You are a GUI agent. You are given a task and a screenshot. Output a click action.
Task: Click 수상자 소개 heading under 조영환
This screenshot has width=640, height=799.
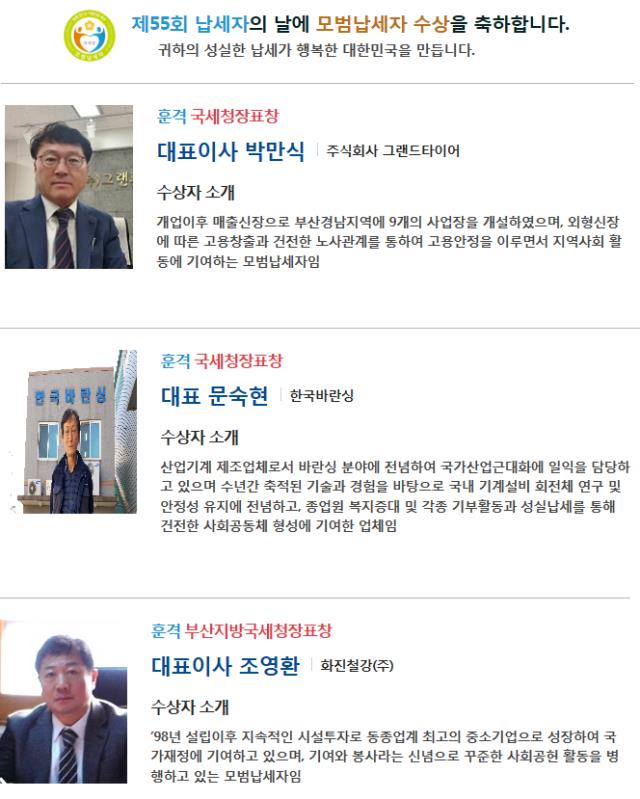(x=190, y=707)
